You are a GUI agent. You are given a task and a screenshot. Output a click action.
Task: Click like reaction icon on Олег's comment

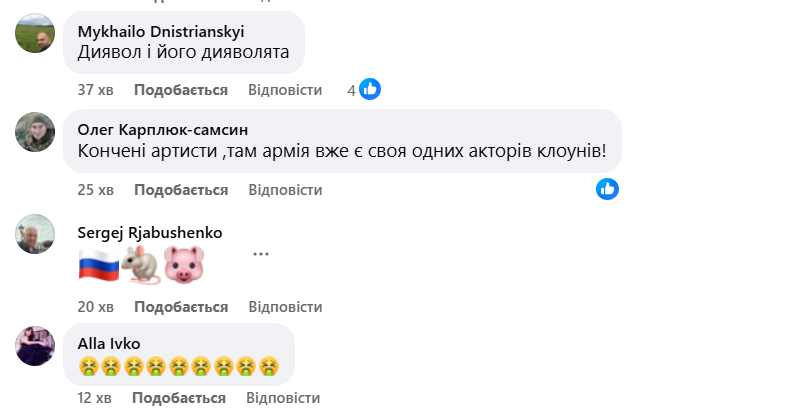coord(607,188)
